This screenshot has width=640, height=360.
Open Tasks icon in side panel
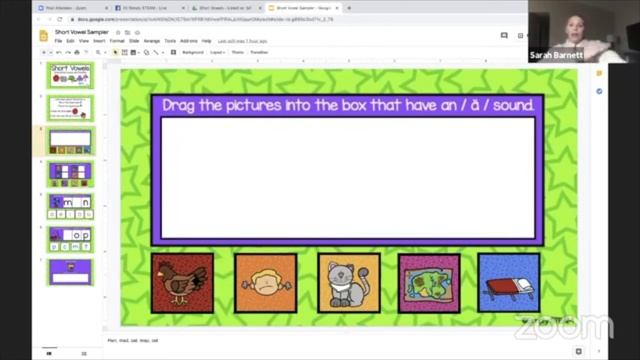click(x=599, y=91)
